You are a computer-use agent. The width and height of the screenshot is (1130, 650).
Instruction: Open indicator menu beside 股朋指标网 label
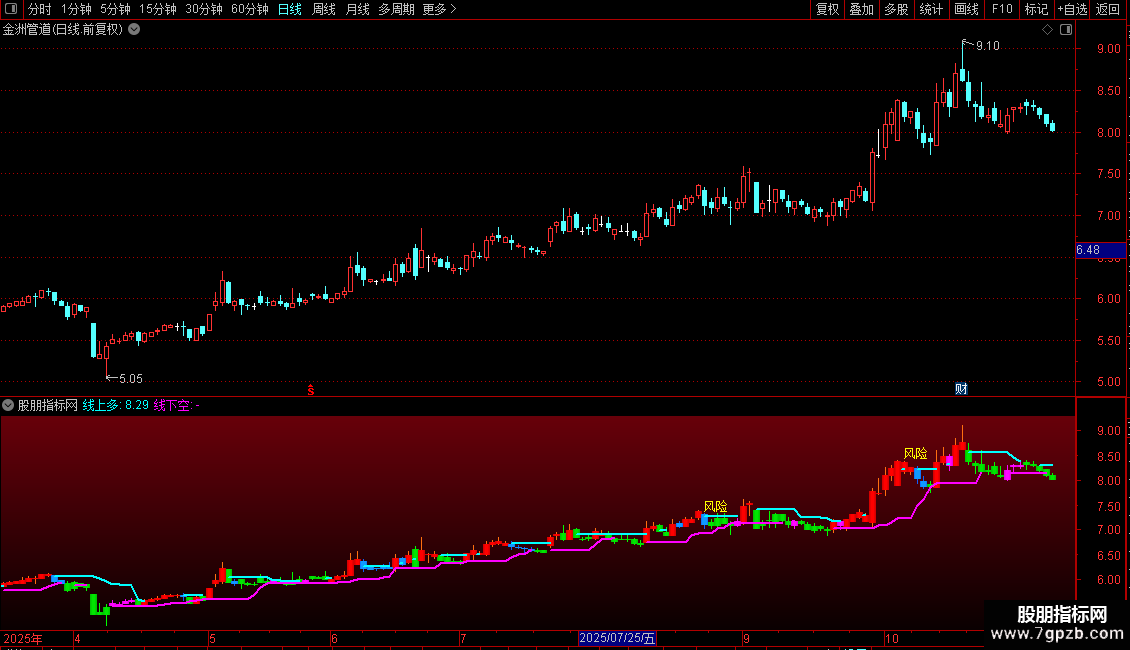coord(8,405)
